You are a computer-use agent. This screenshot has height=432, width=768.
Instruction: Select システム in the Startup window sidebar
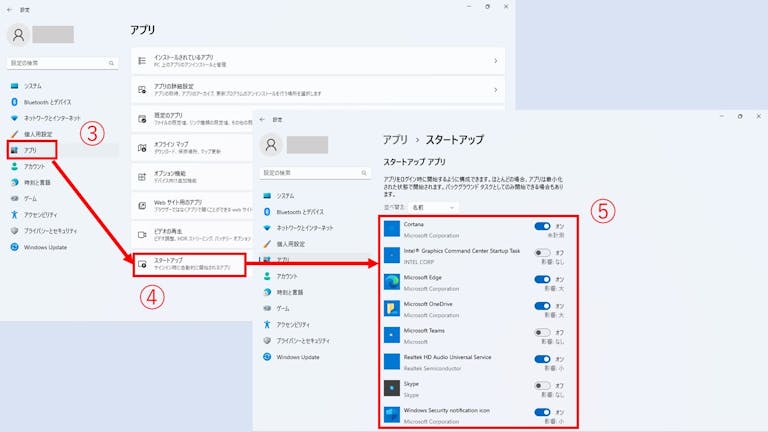314,196
